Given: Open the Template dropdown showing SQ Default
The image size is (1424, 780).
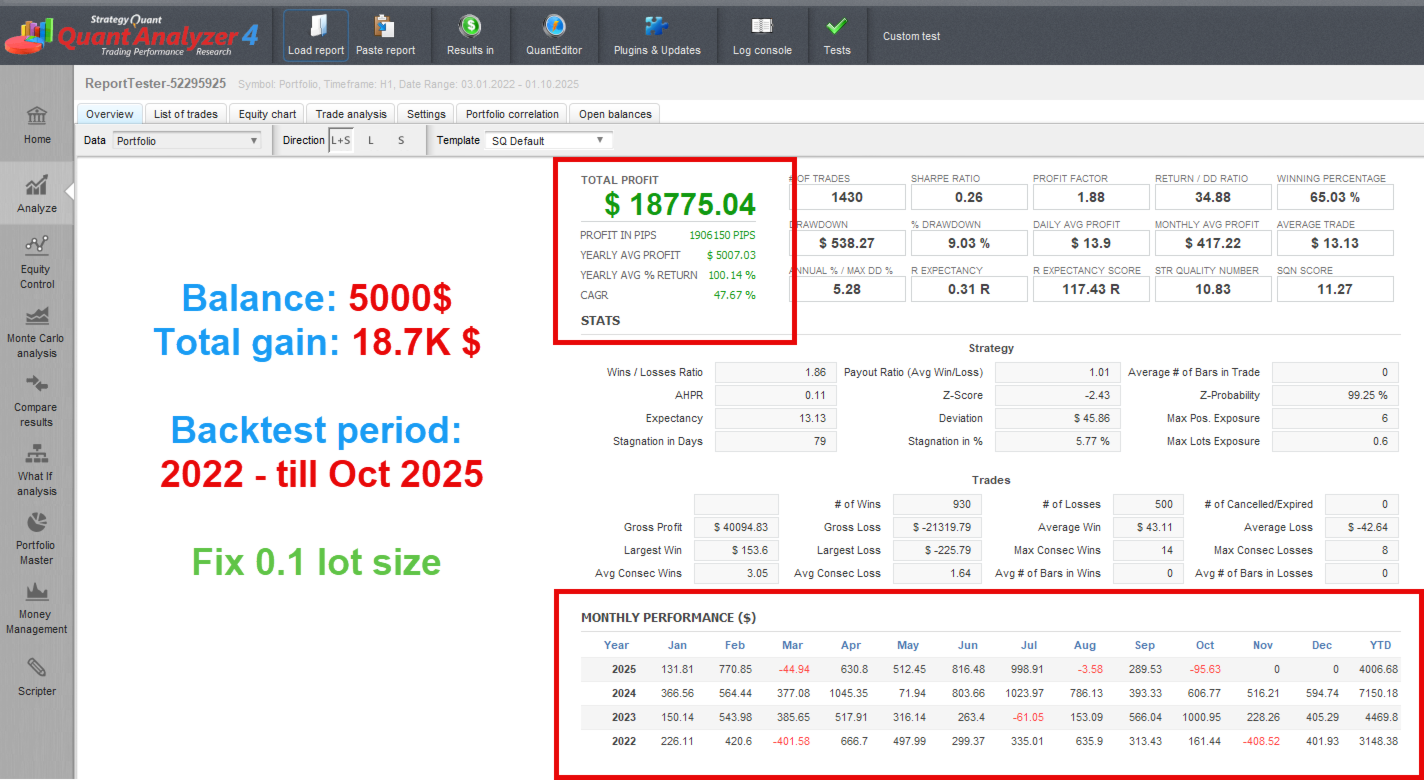Looking at the screenshot, I should [x=548, y=140].
